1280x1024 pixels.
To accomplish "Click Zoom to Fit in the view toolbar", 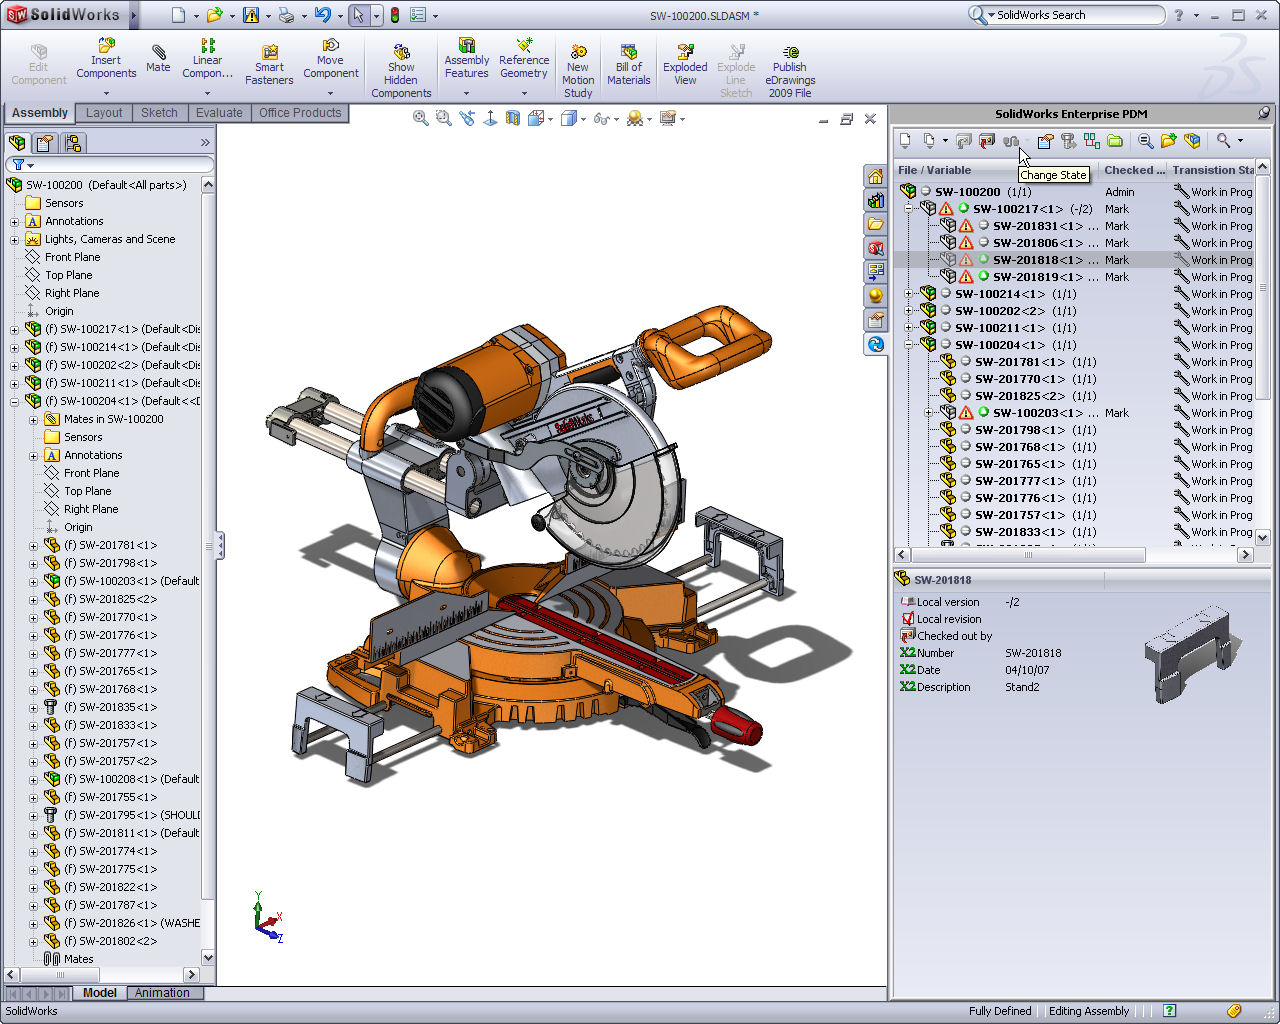I will pyautogui.click(x=421, y=119).
